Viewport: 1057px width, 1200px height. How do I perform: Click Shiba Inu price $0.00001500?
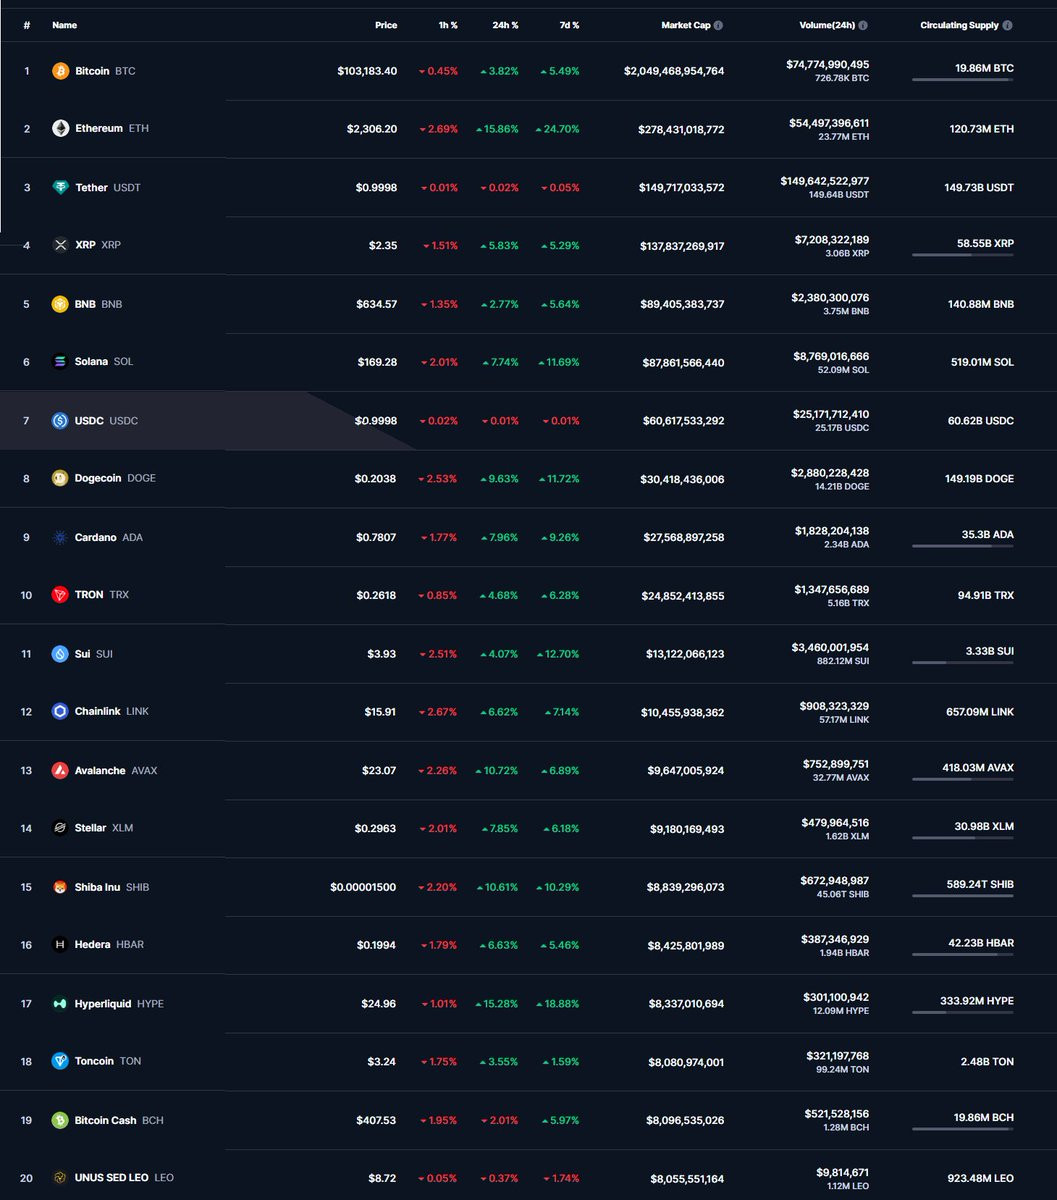point(364,887)
